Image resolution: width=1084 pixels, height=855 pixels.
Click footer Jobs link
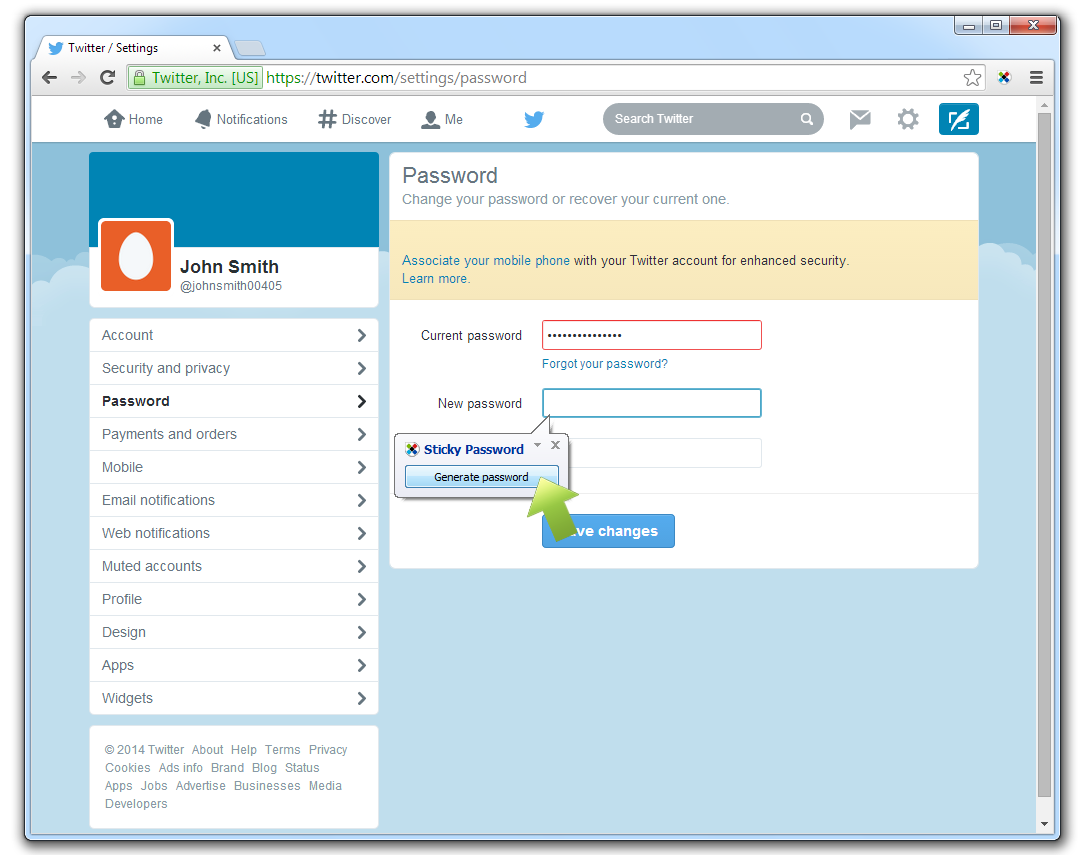click(154, 786)
